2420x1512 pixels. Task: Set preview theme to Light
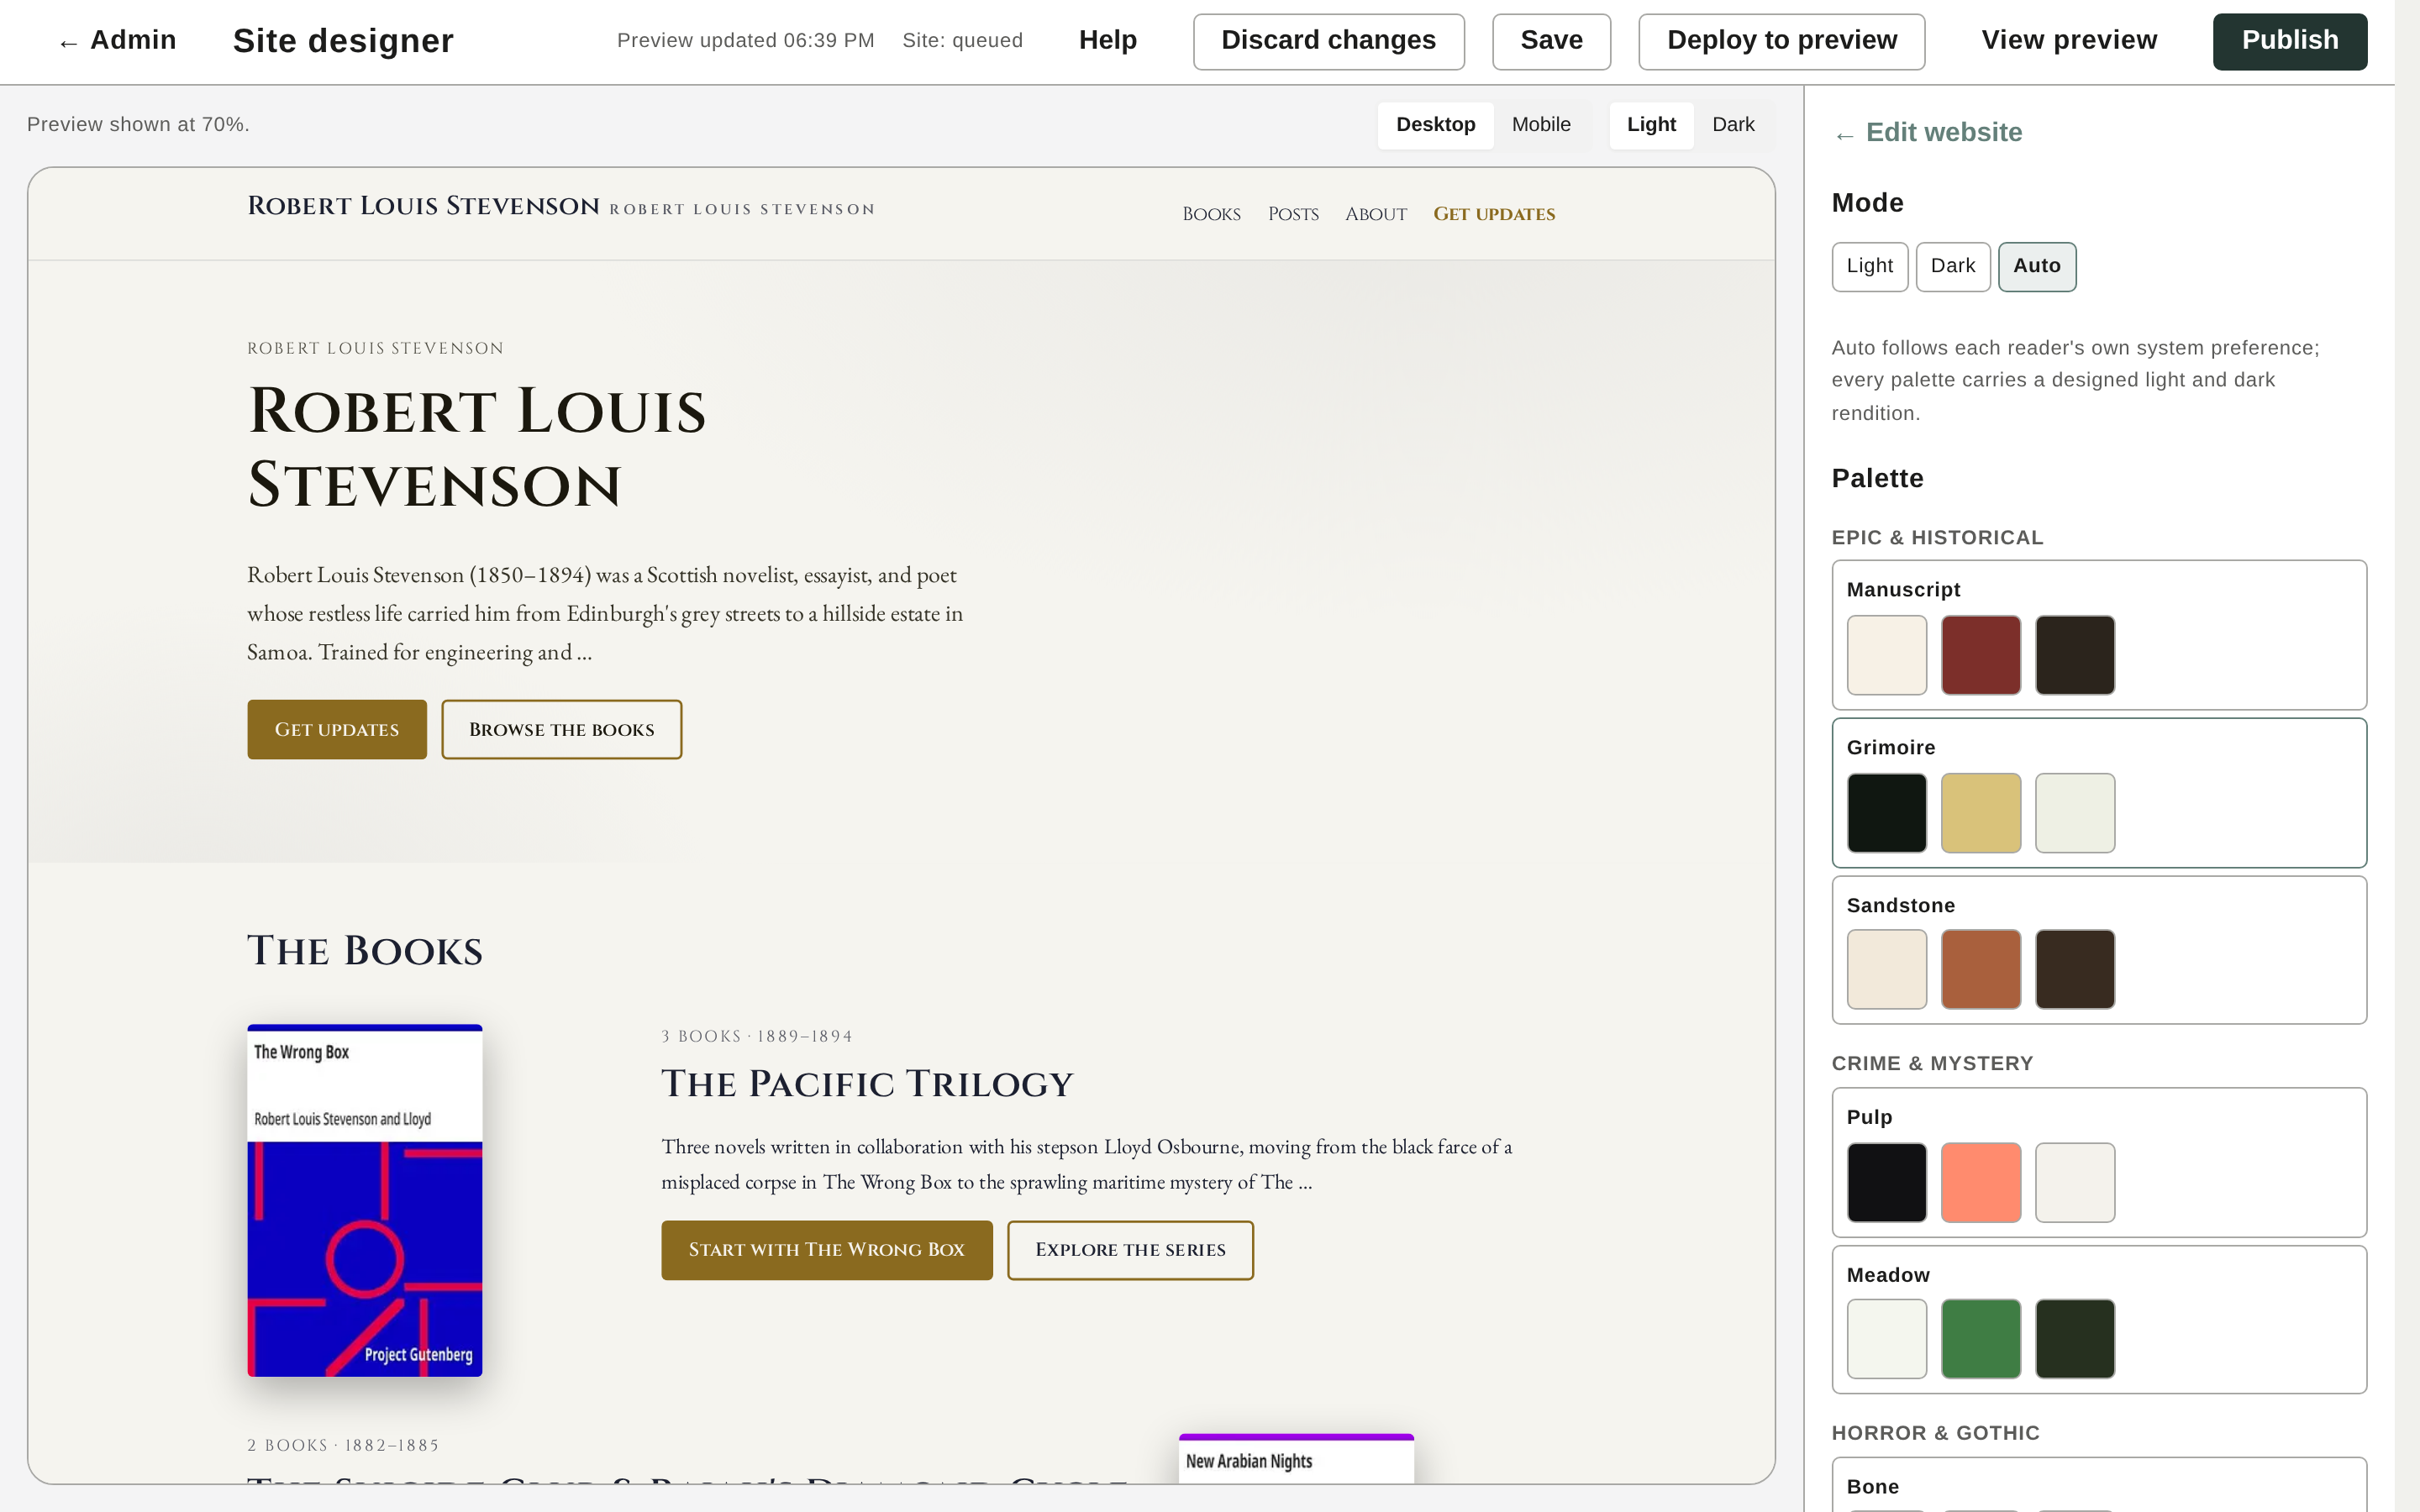tap(1651, 125)
